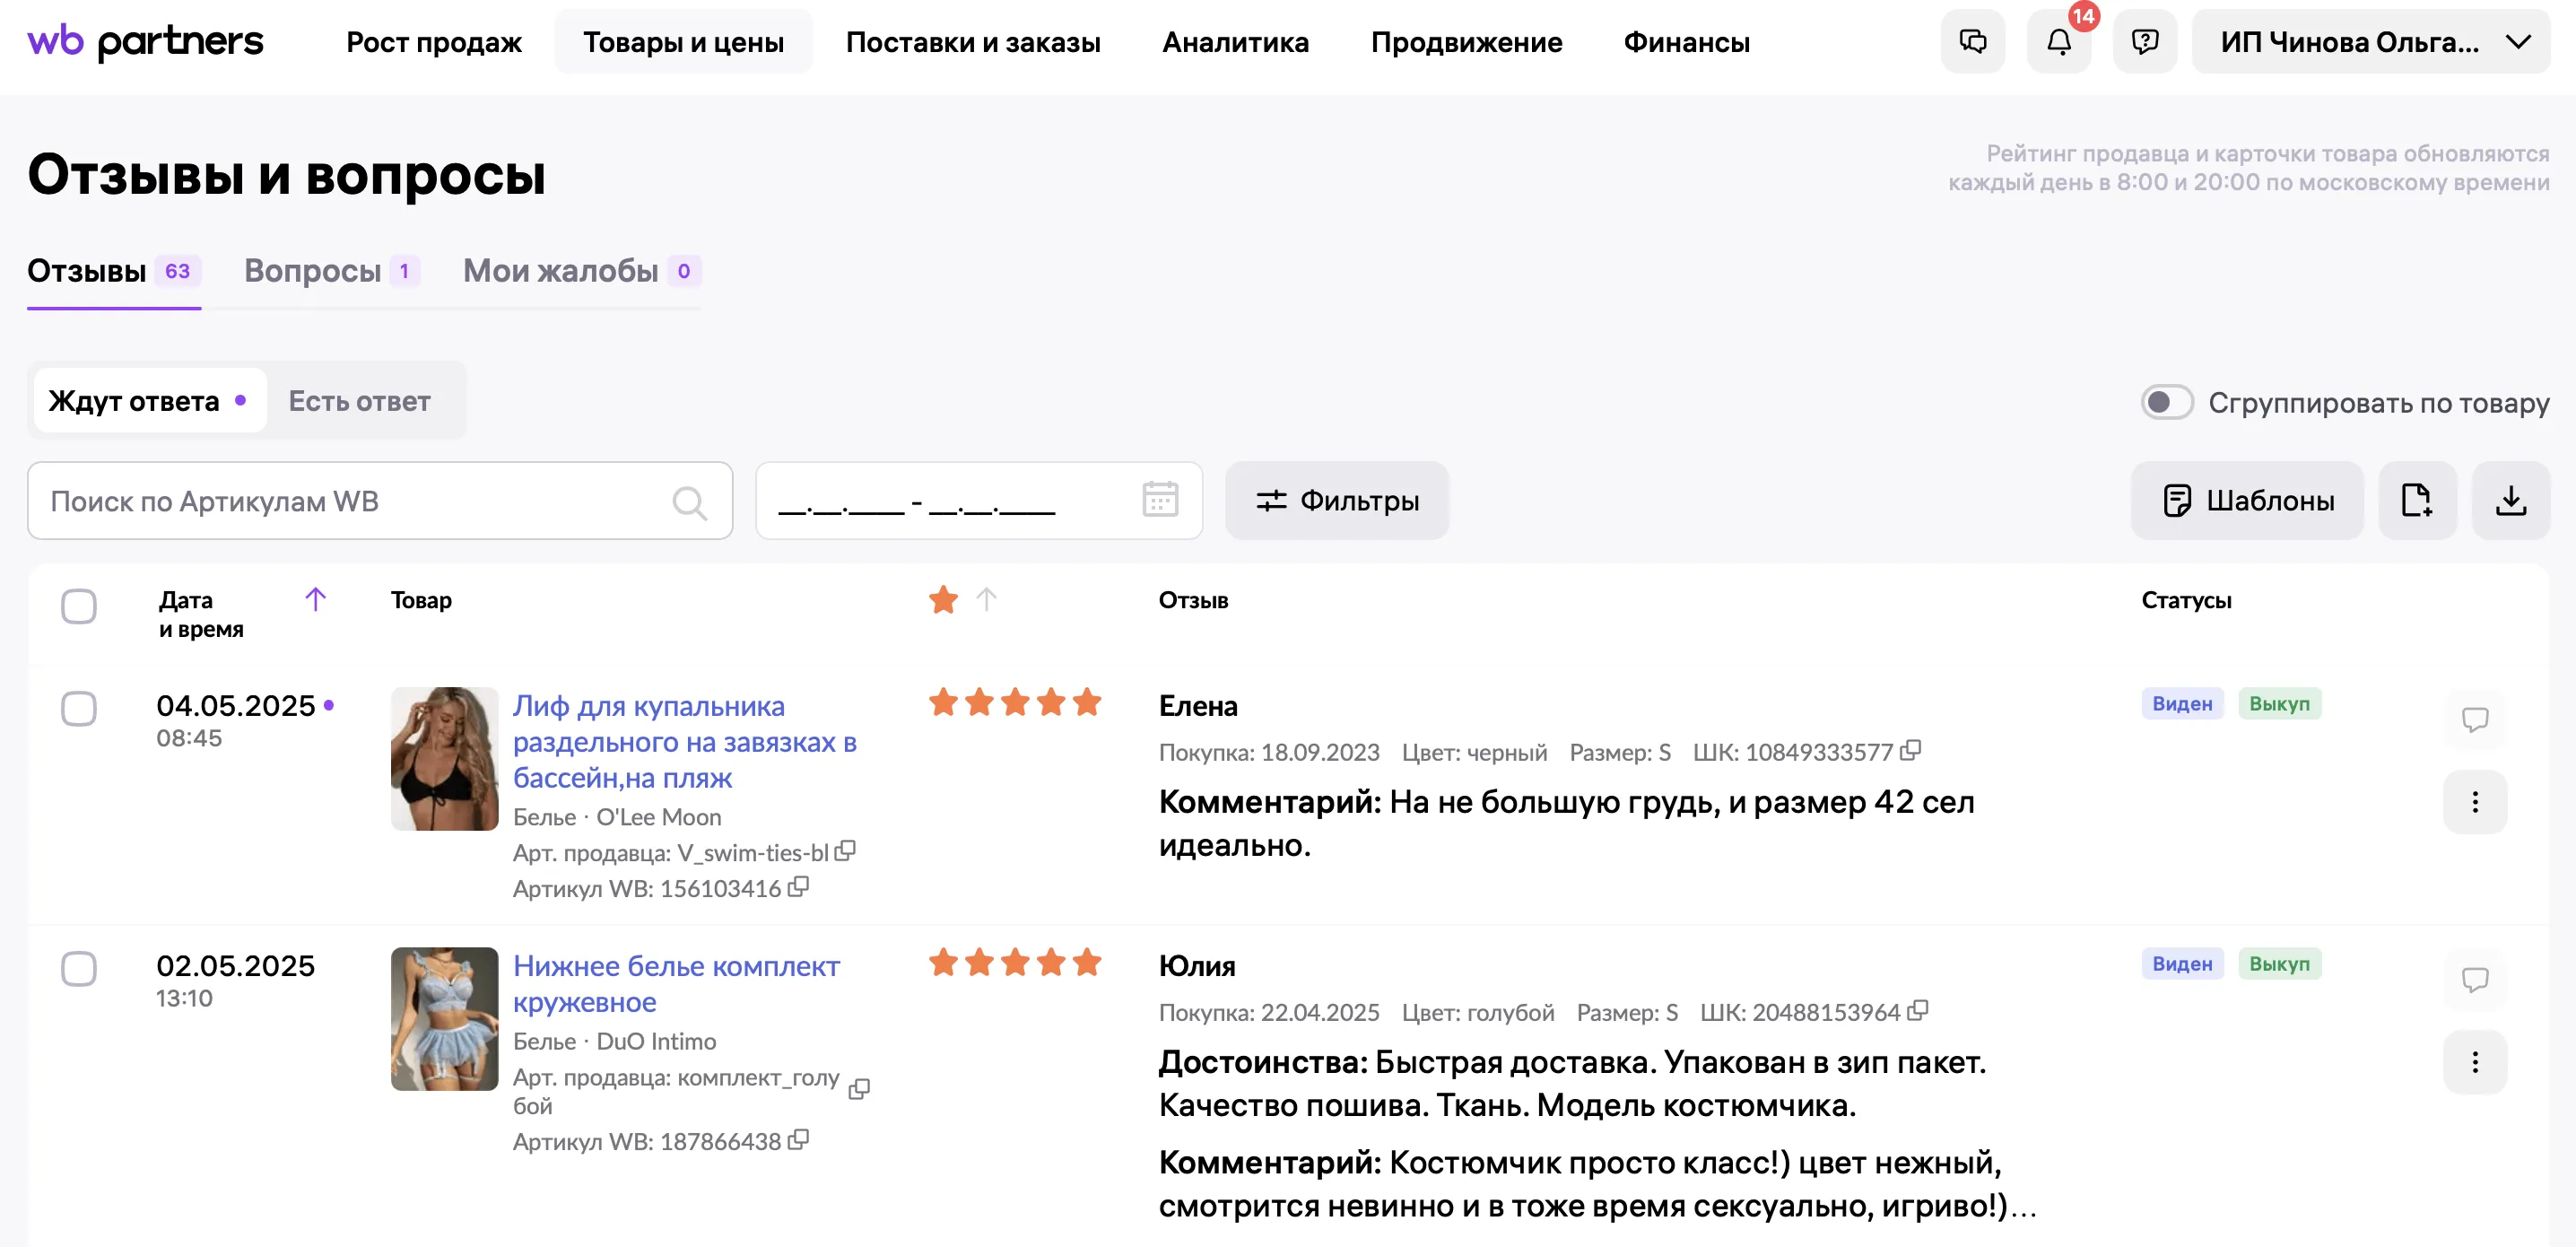Open the calendar date picker icon

point(1159,499)
